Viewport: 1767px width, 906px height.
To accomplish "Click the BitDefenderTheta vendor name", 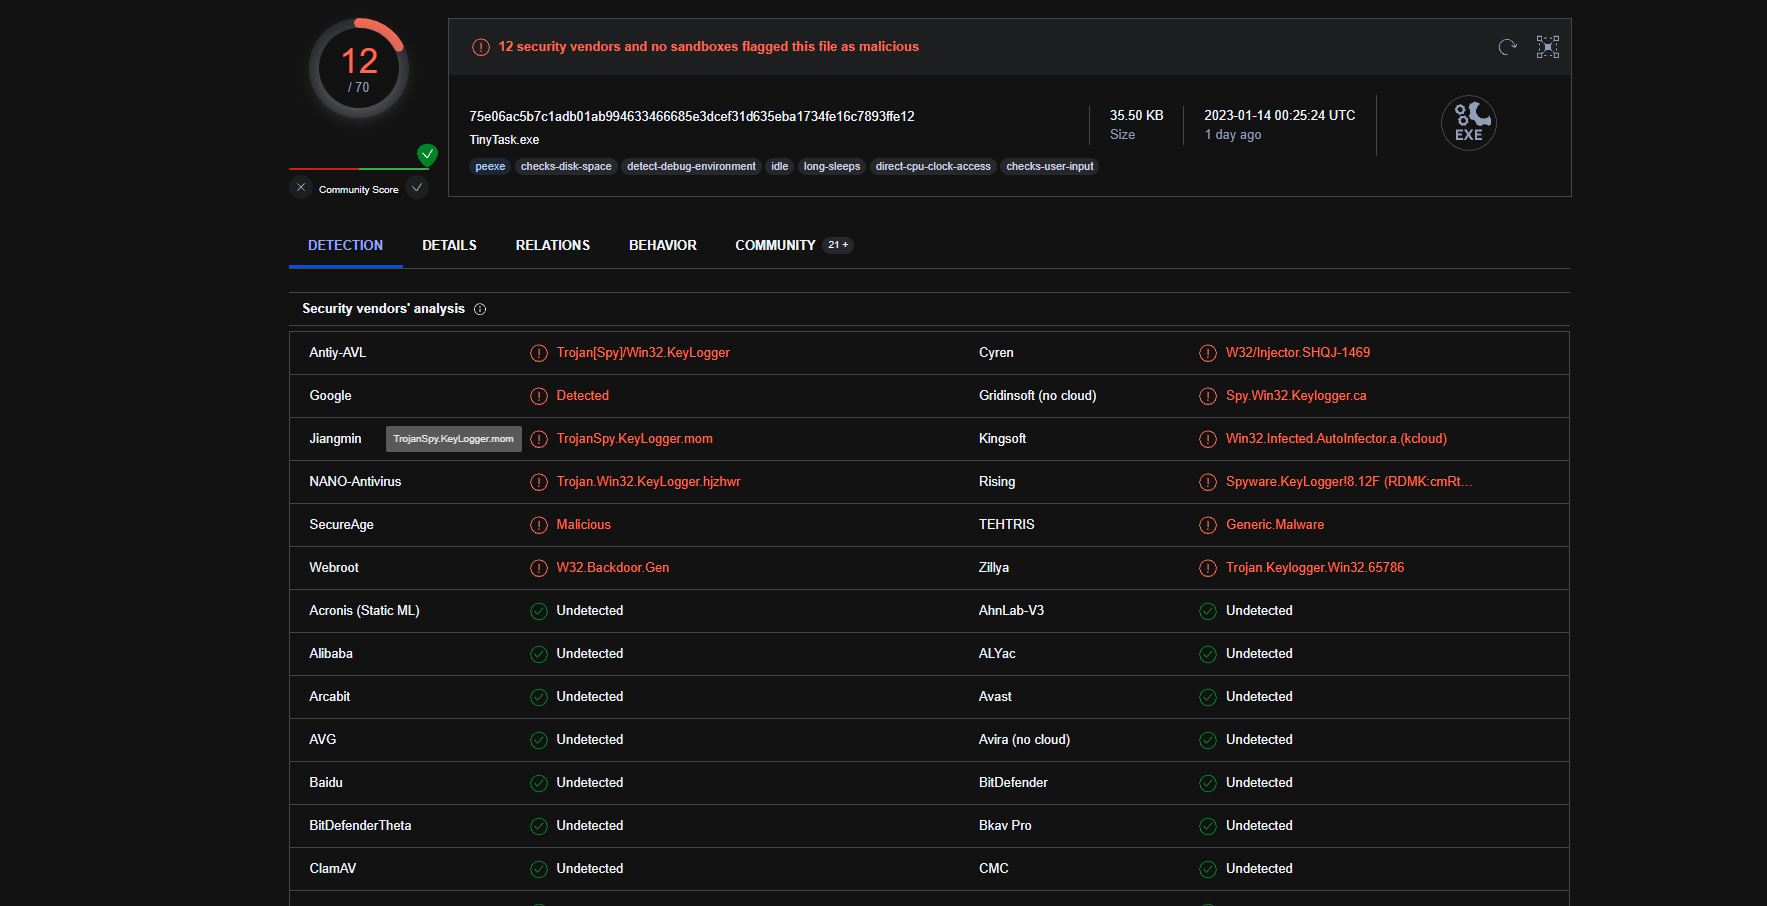I will [360, 826].
